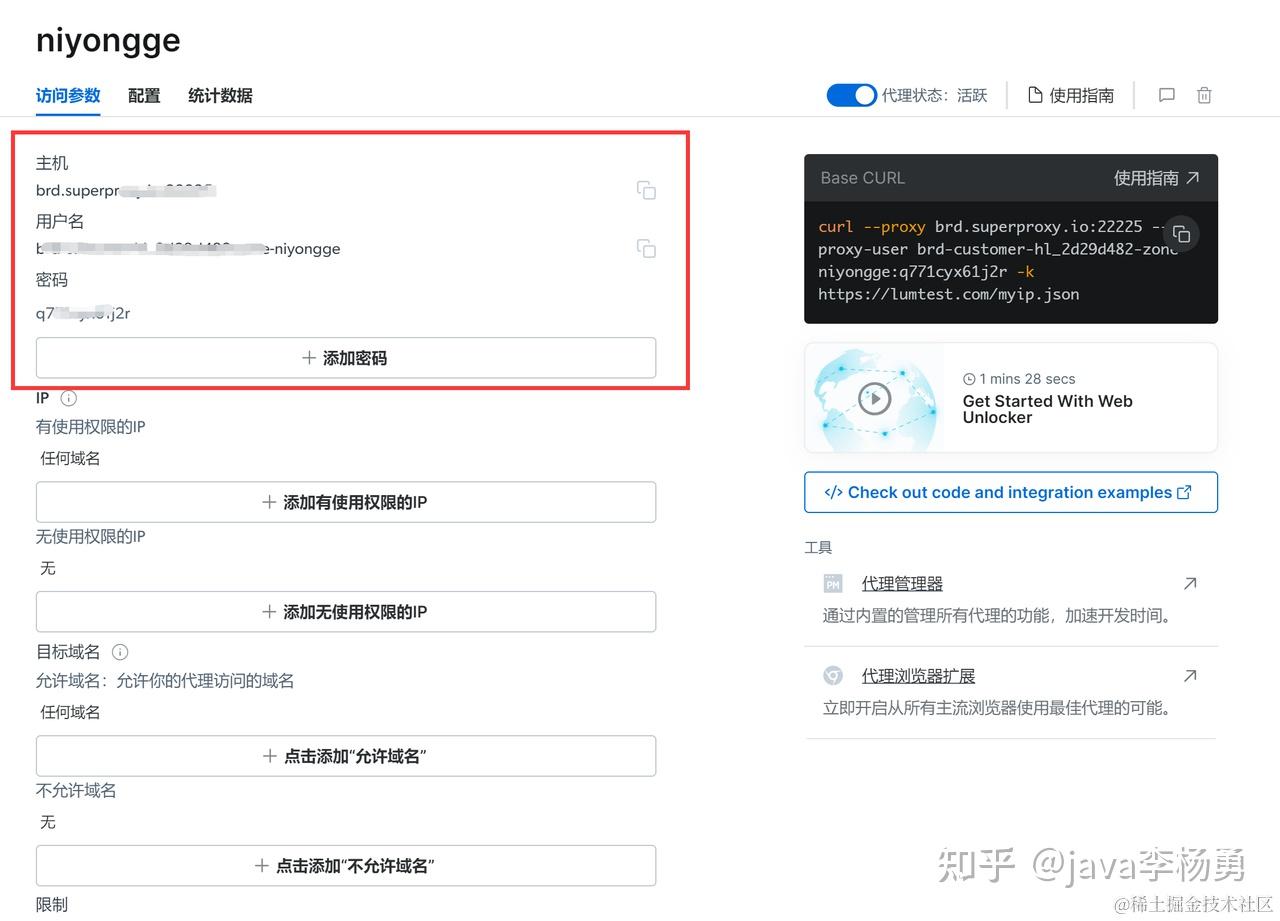Image resolution: width=1280 pixels, height=921 pixels.
Task: Open proxy browser extension arrow icon
Action: click(x=1190, y=676)
